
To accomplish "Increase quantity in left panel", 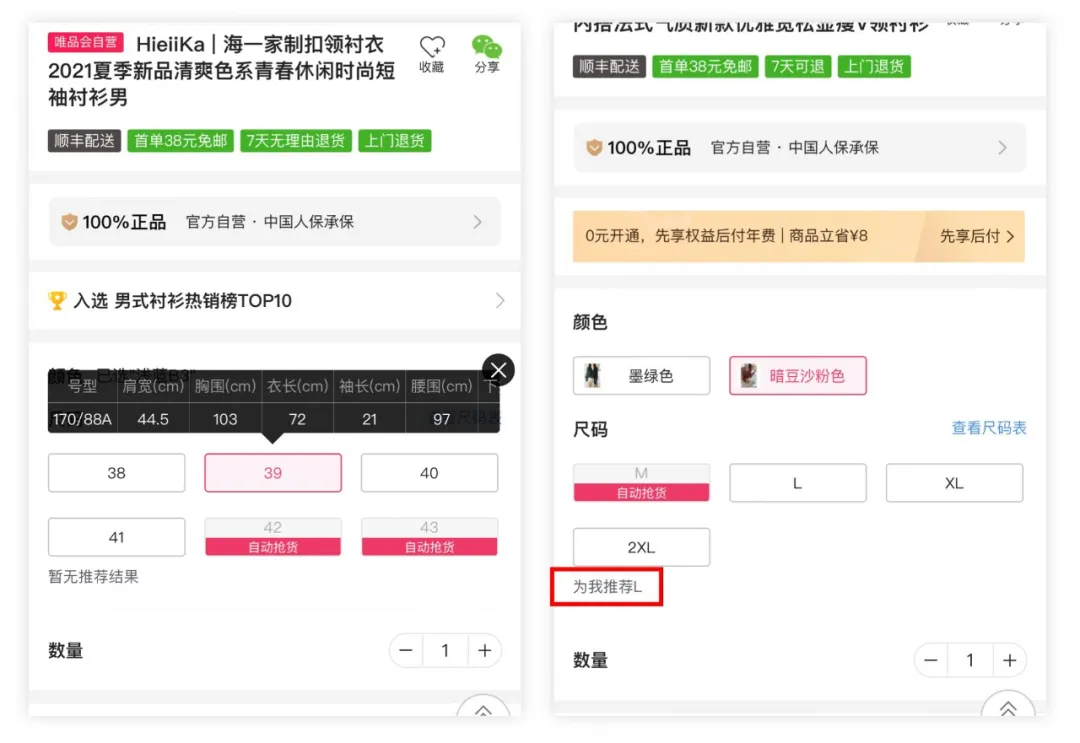I will click(484, 650).
